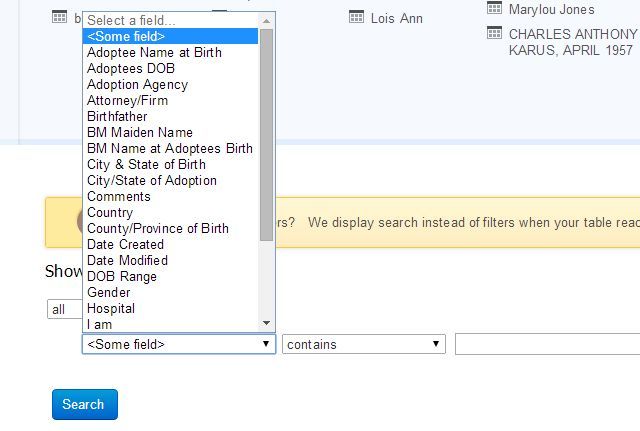Pick "Hospital" in the dropdown list
640x431 pixels.
[x=110, y=308]
